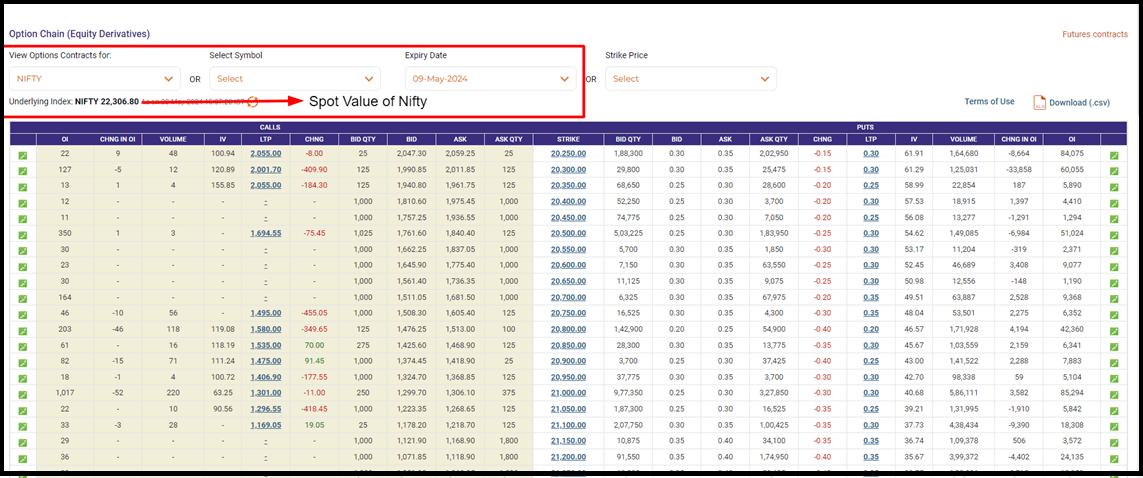
Task: Open the Futures contracts link
Action: [1094, 34]
